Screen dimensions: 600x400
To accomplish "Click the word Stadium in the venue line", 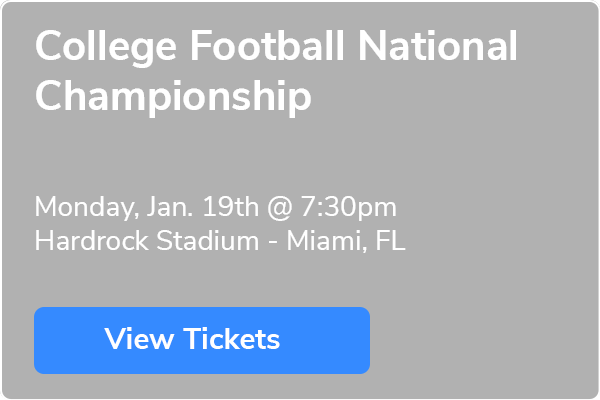I will (x=207, y=241).
